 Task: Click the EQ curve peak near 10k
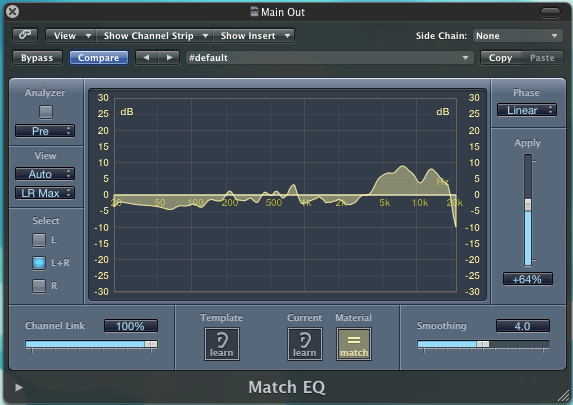click(x=431, y=169)
